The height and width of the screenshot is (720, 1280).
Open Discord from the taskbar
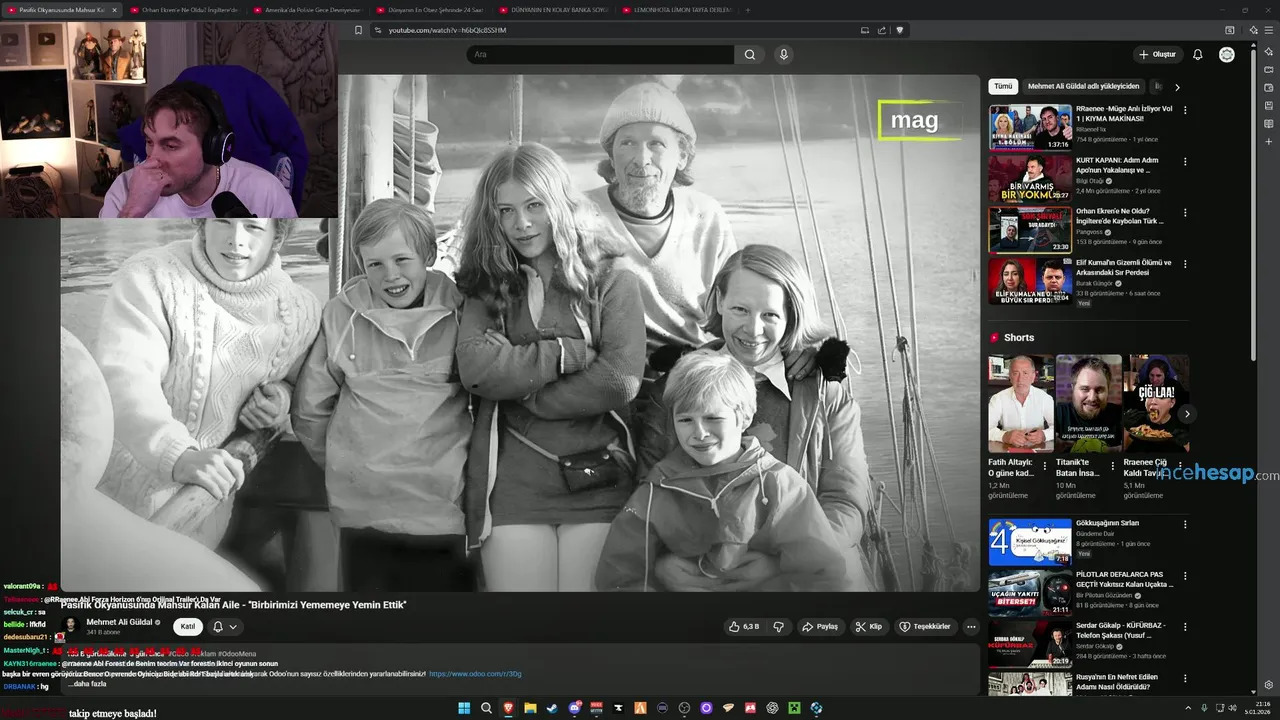pos(574,708)
